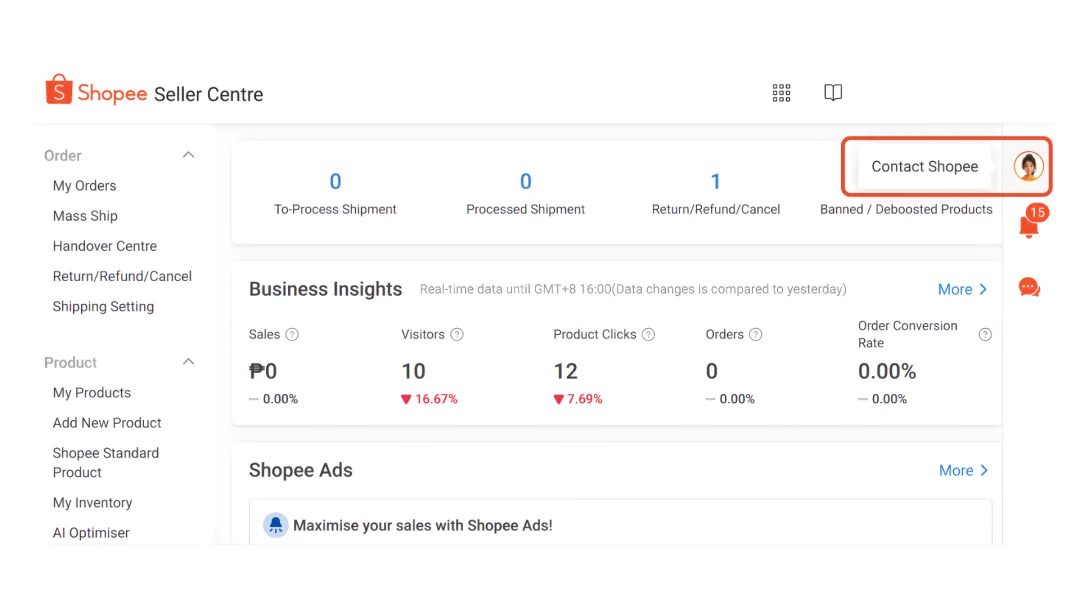View the To-Process Shipment count

(x=335, y=182)
